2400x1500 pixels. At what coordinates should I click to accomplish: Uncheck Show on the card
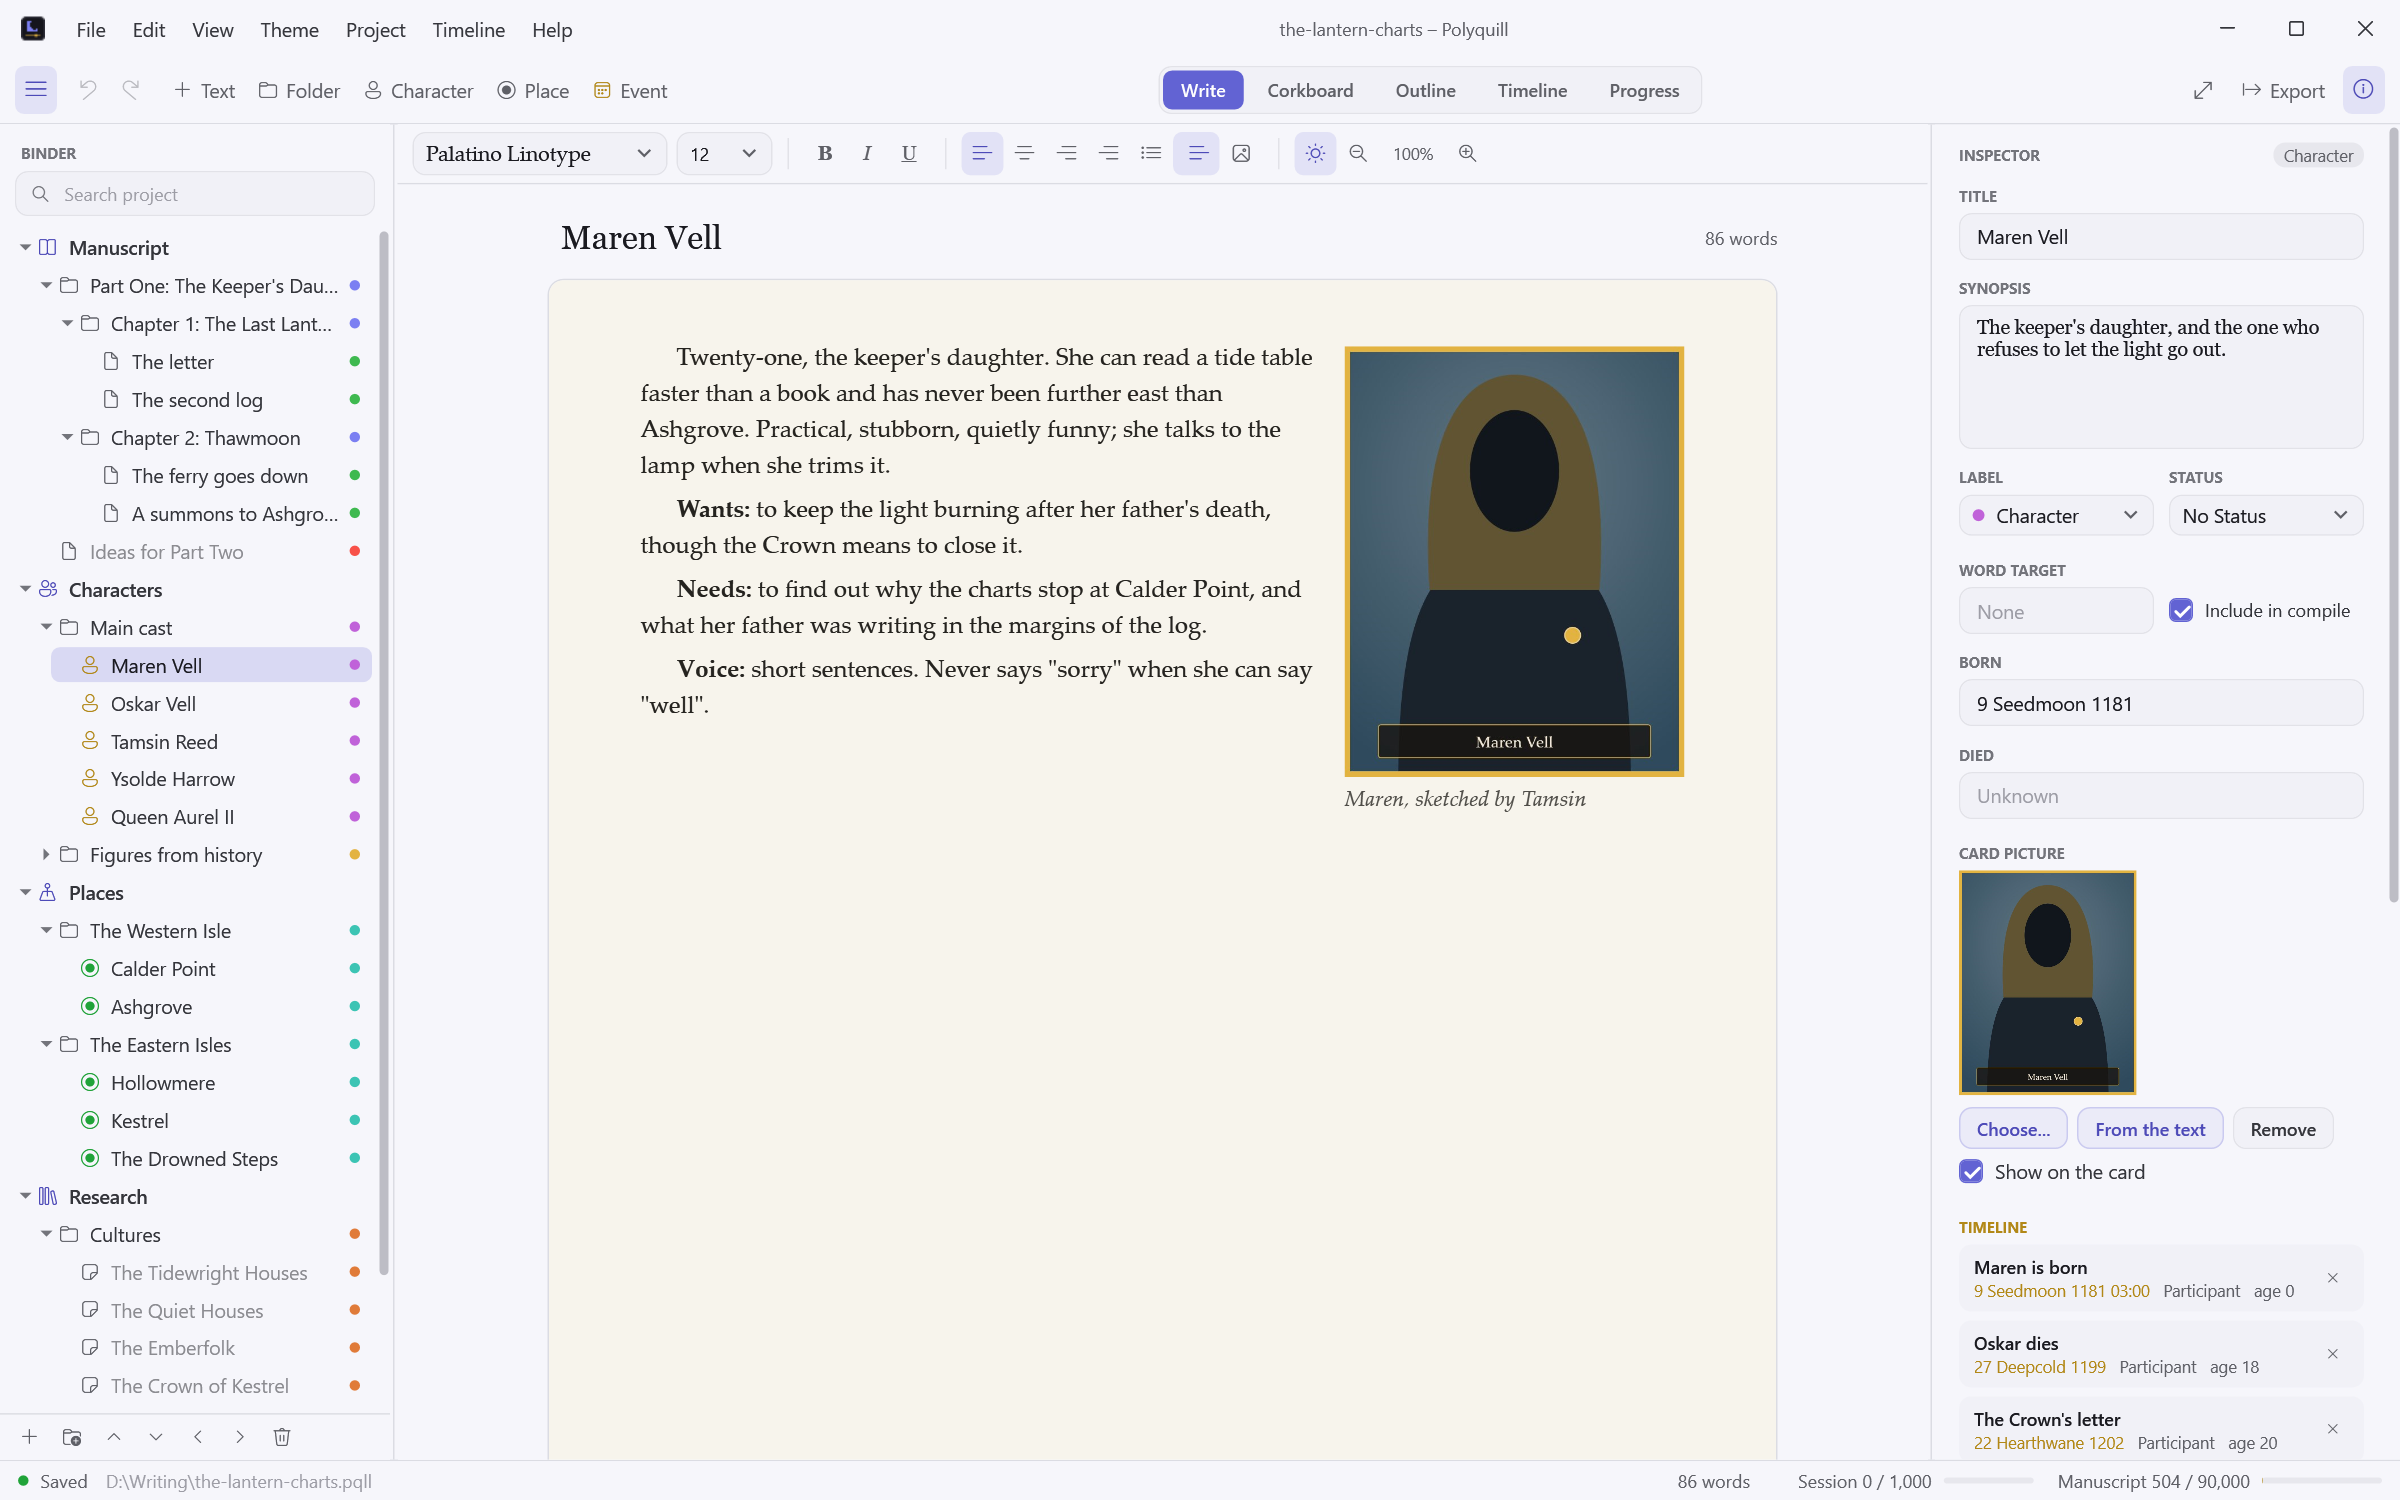pos(1971,1172)
